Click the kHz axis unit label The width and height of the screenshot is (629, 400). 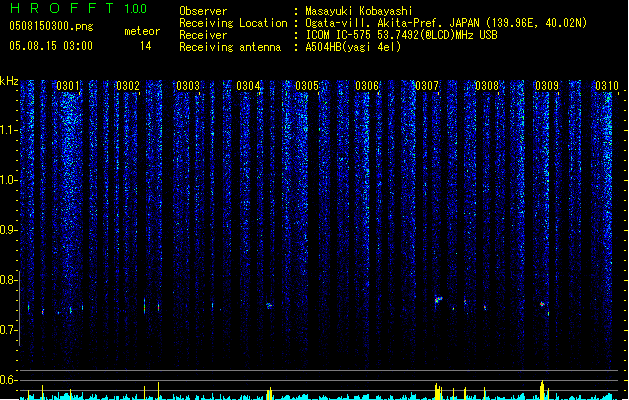click(x=9, y=81)
